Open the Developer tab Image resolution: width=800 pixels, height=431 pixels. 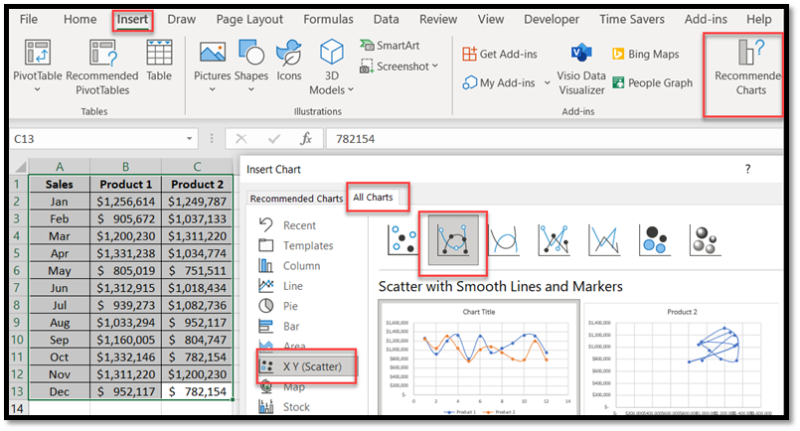(552, 19)
